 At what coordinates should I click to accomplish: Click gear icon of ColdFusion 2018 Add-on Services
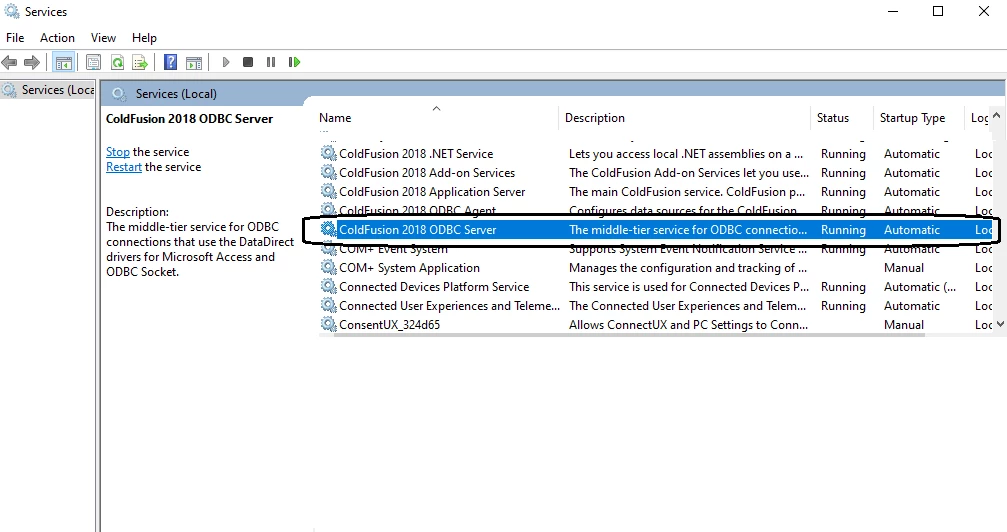(328, 173)
